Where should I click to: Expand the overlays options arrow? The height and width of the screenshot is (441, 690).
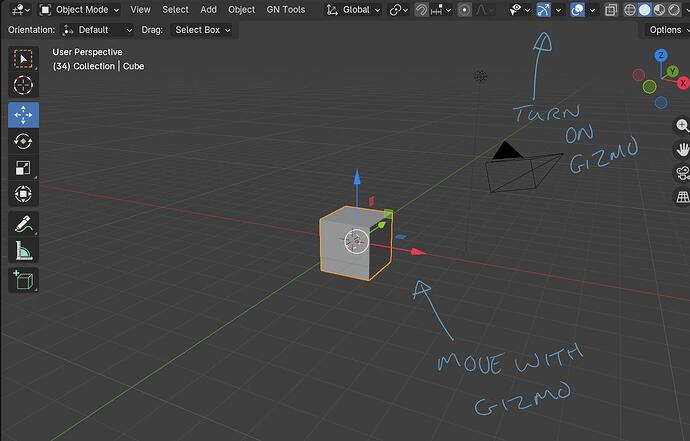pyautogui.click(x=592, y=10)
